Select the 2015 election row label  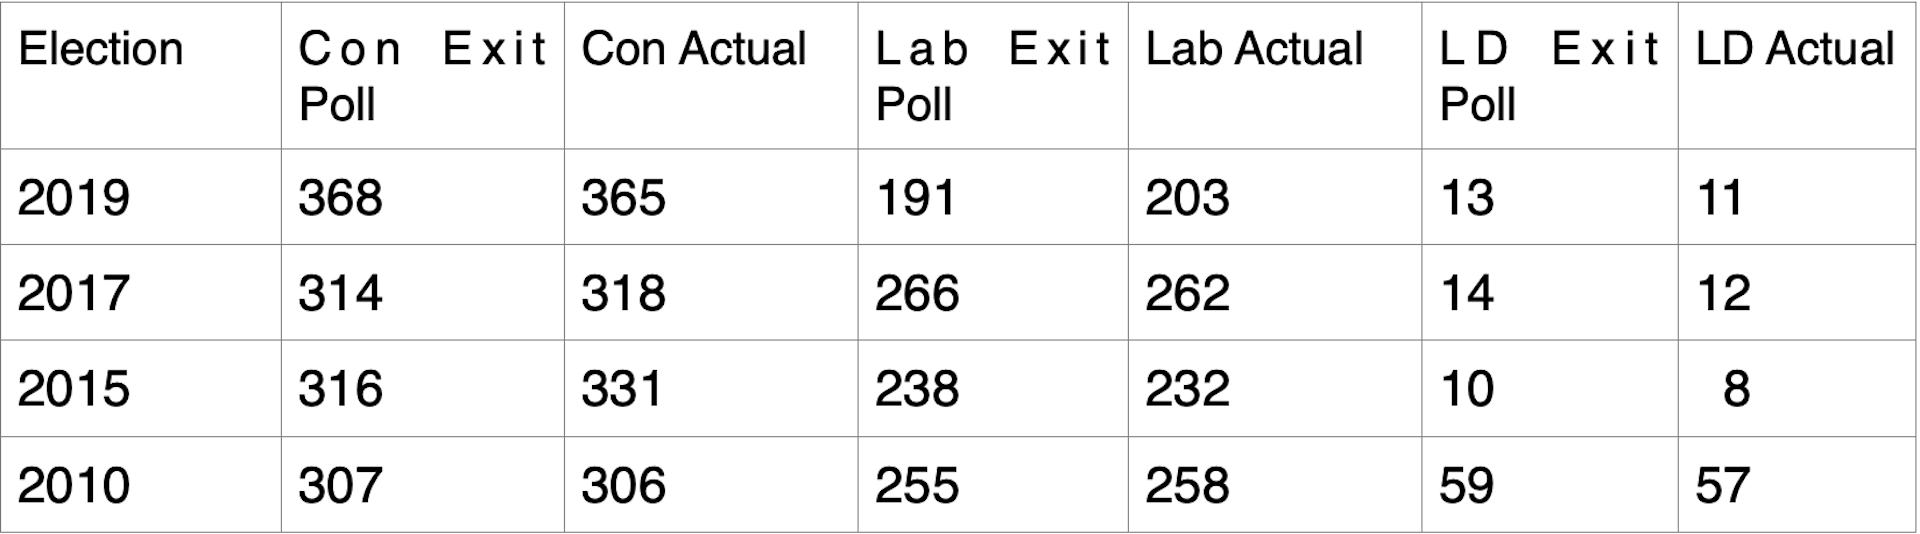[x=73, y=388]
